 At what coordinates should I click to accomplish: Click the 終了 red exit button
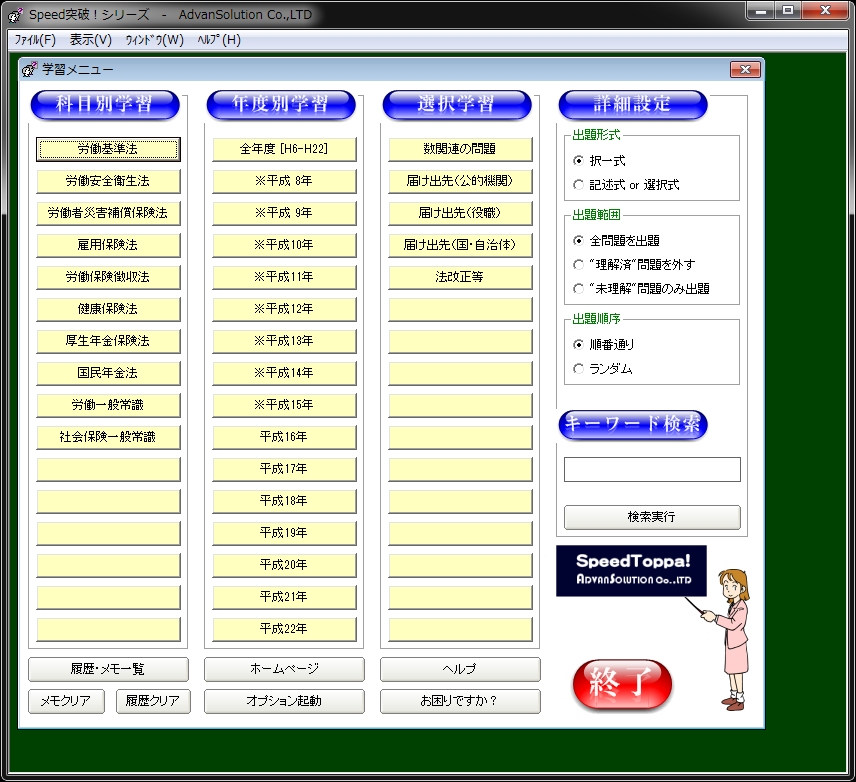pyautogui.click(x=622, y=685)
